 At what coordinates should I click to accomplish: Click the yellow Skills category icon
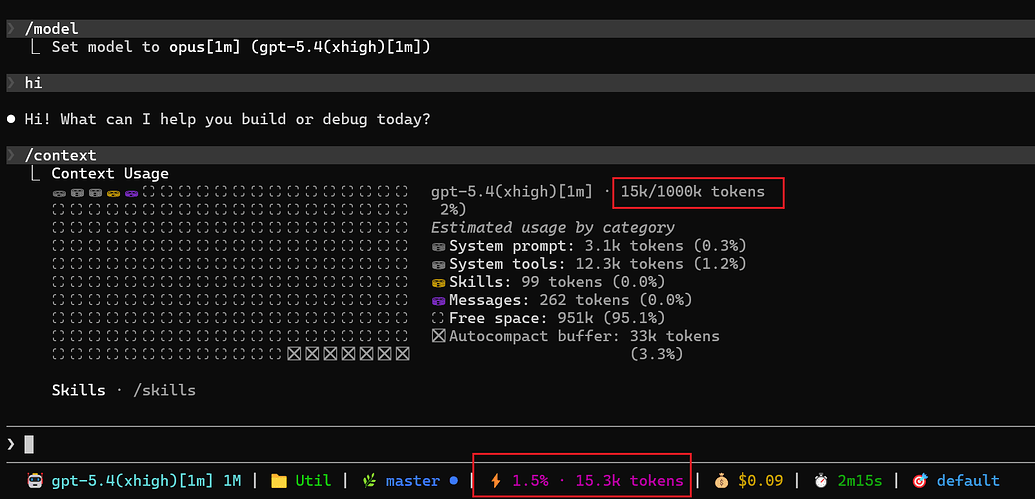click(438, 282)
